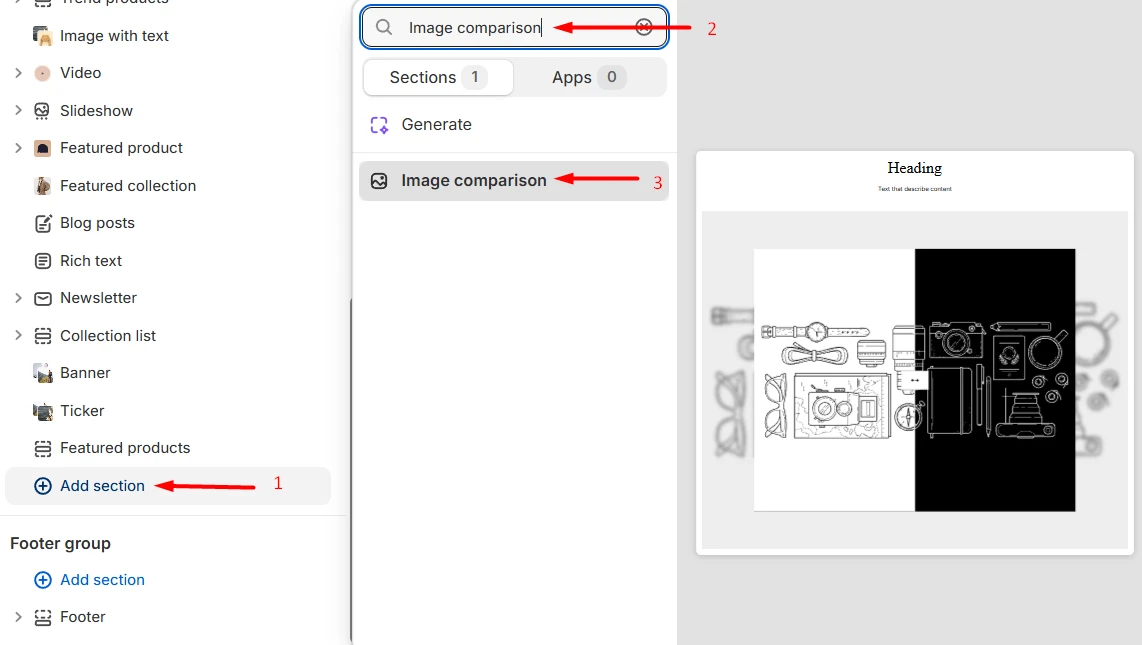Image resolution: width=1142 pixels, height=645 pixels.
Task: Click the Slideshow section icon
Action: pyautogui.click(x=43, y=111)
